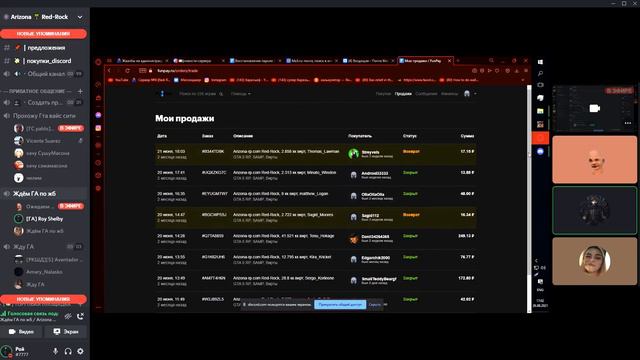Open buyer Sagid112's profile
640x360 pixels.
click(x=370, y=216)
